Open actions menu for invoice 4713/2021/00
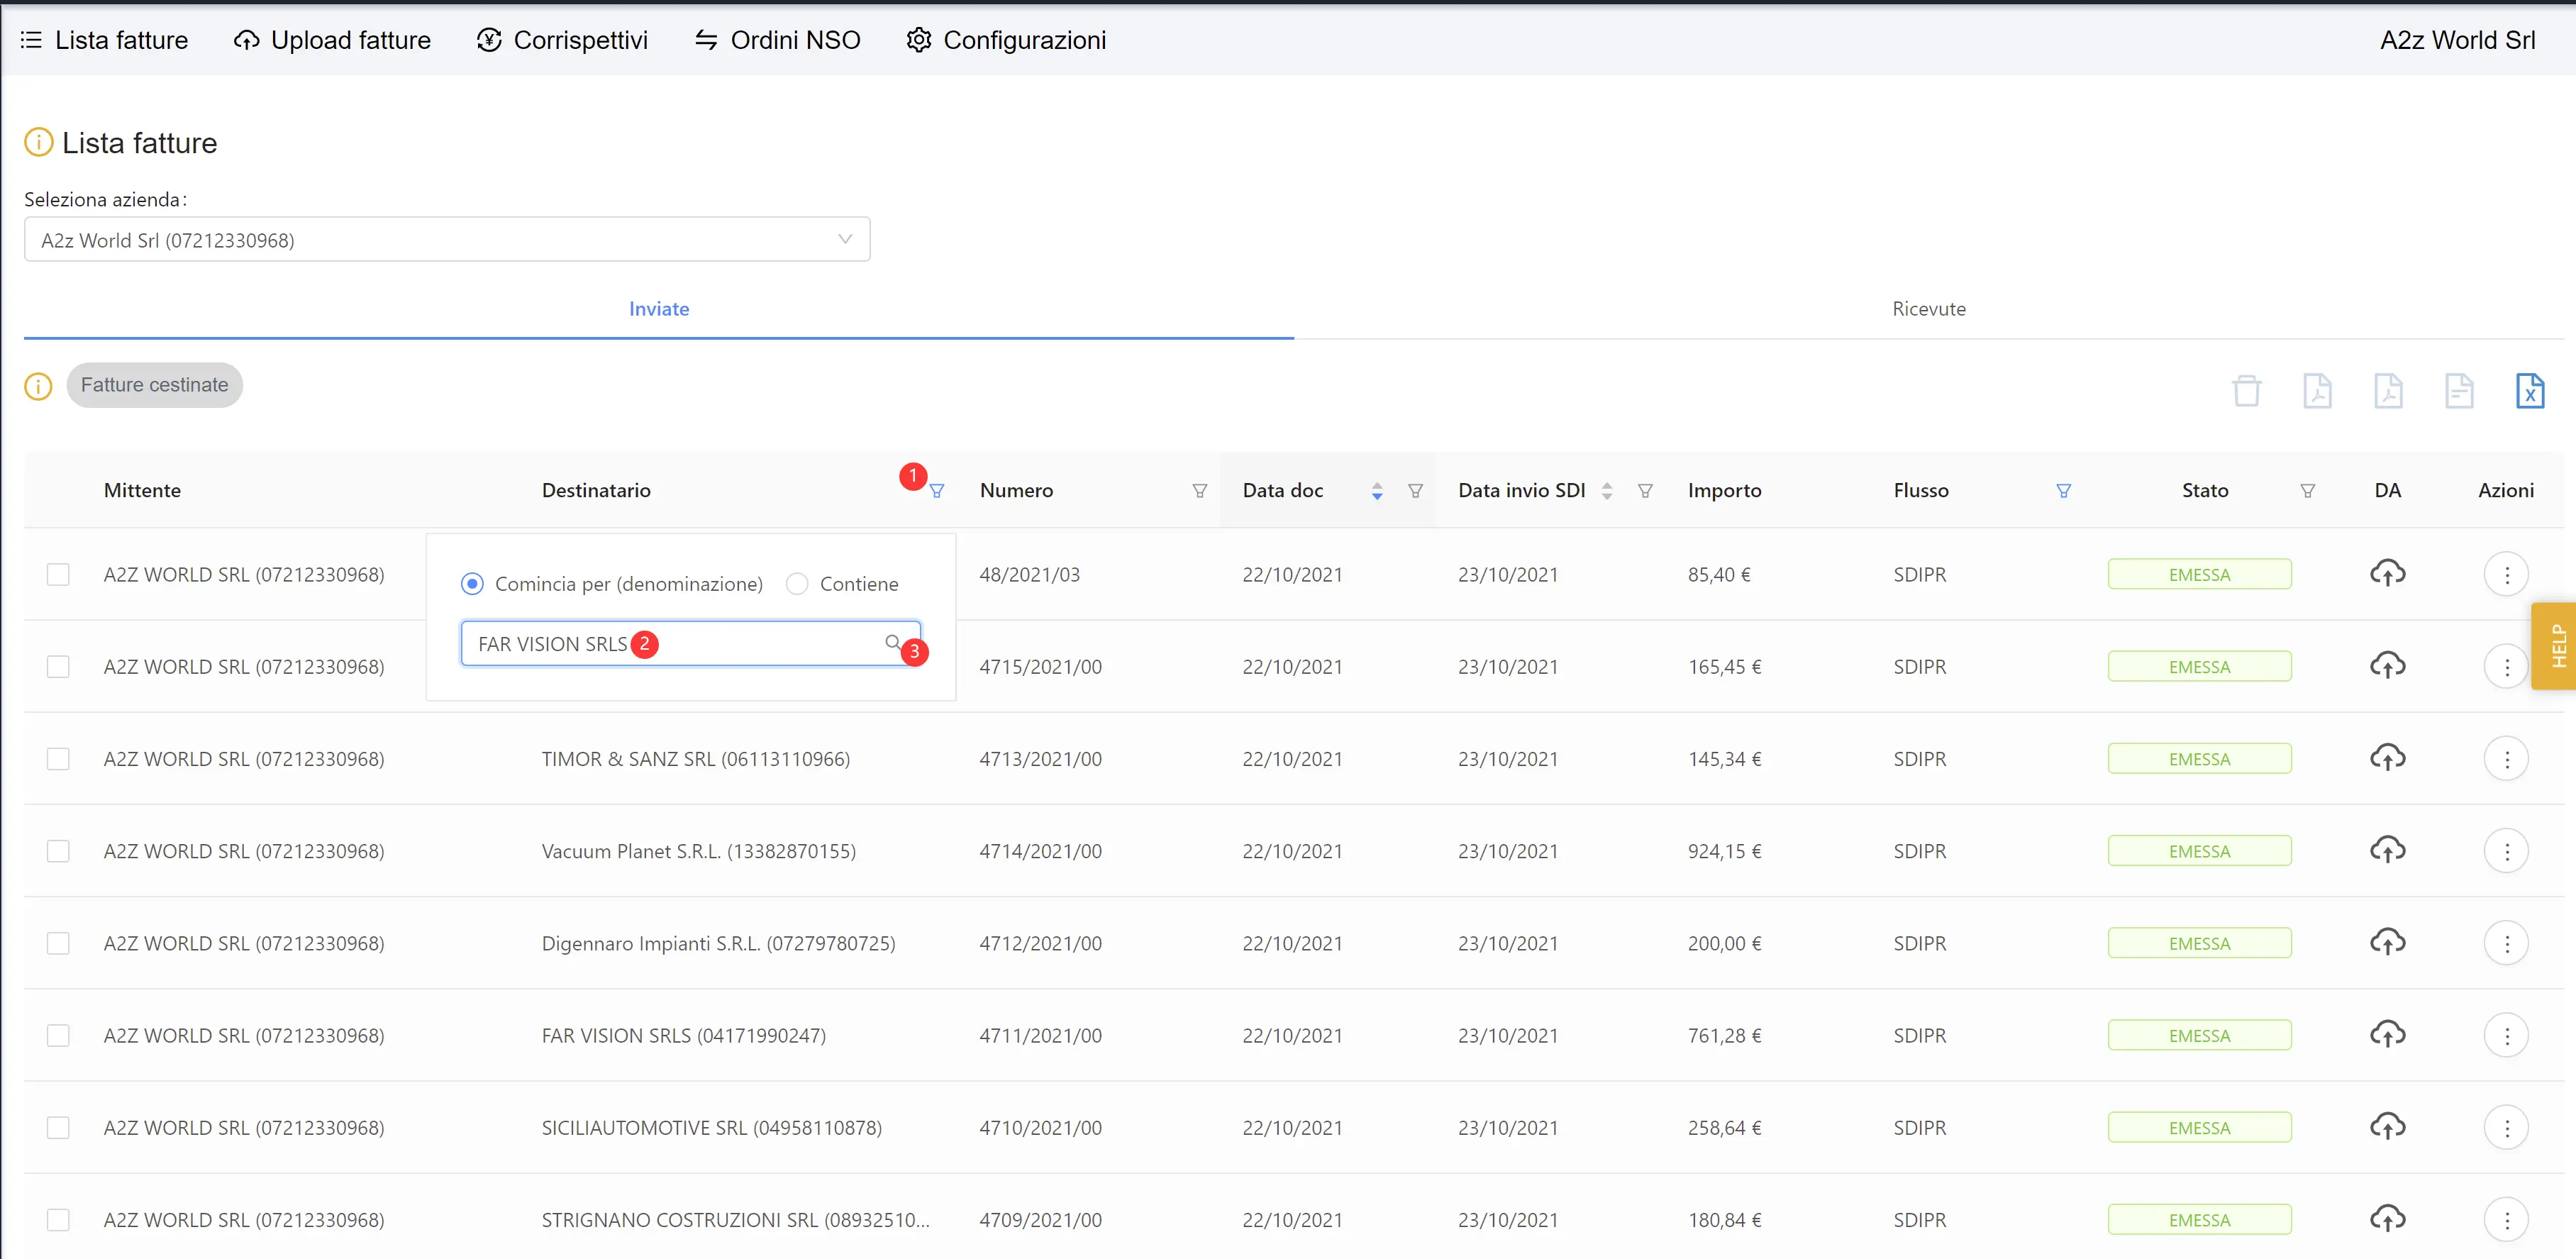 pyautogui.click(x=2505, y=759)
